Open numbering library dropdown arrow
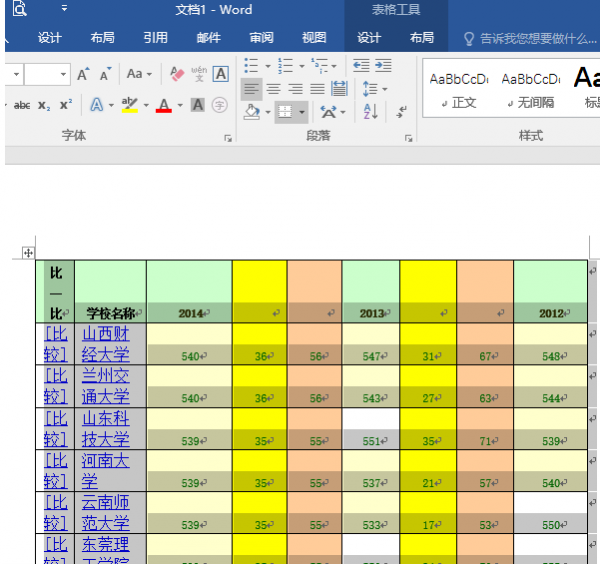The height and width of the screenshot is (564, 600). tap(302, 66)
